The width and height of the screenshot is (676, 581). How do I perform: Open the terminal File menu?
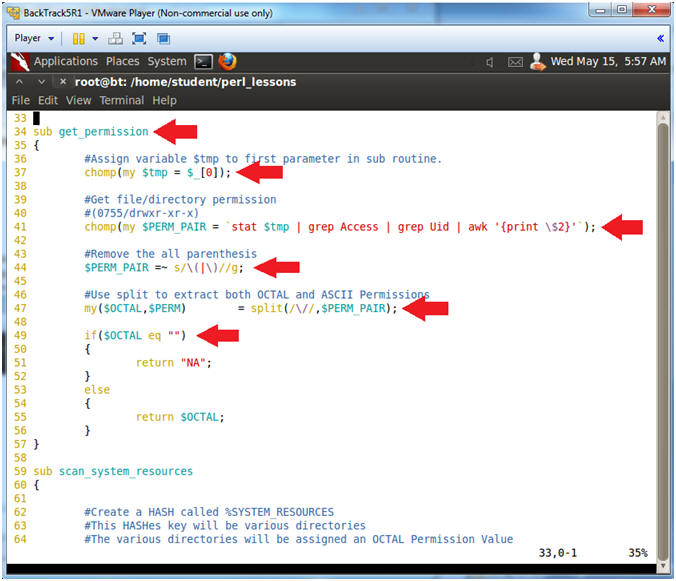pos(21,100)
